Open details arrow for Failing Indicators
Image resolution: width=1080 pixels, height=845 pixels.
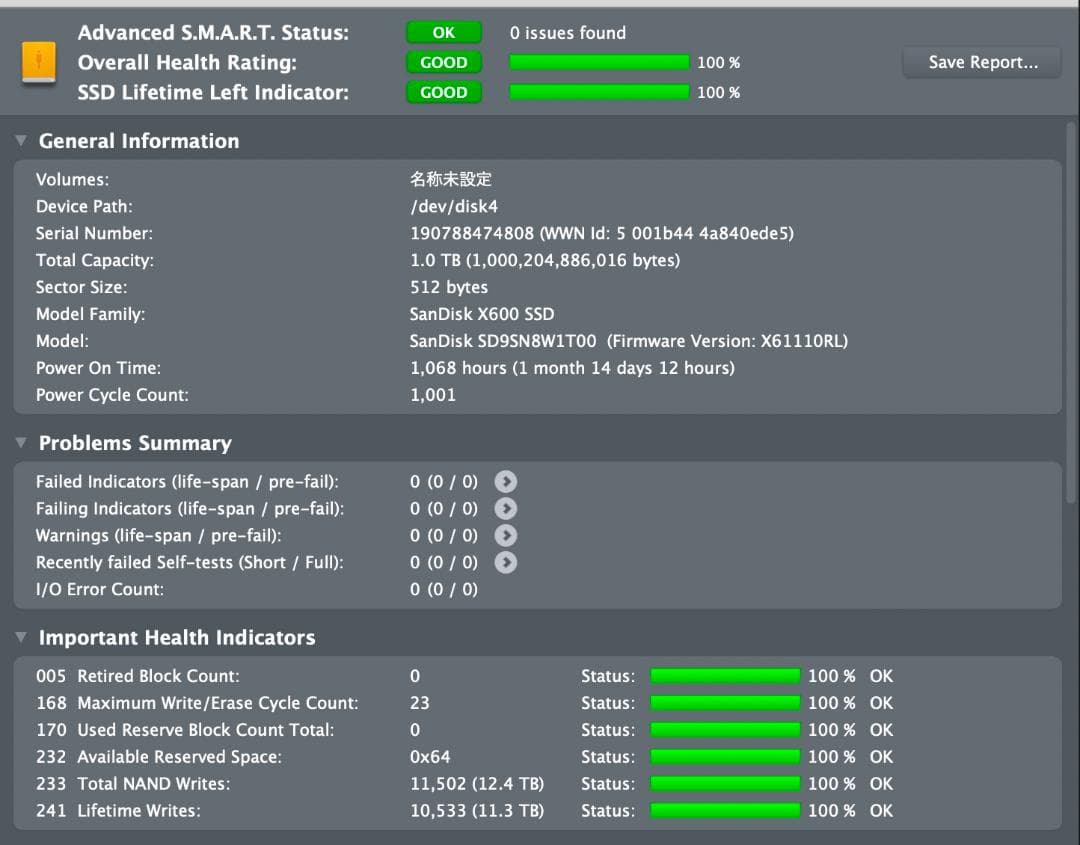[506, 508]
